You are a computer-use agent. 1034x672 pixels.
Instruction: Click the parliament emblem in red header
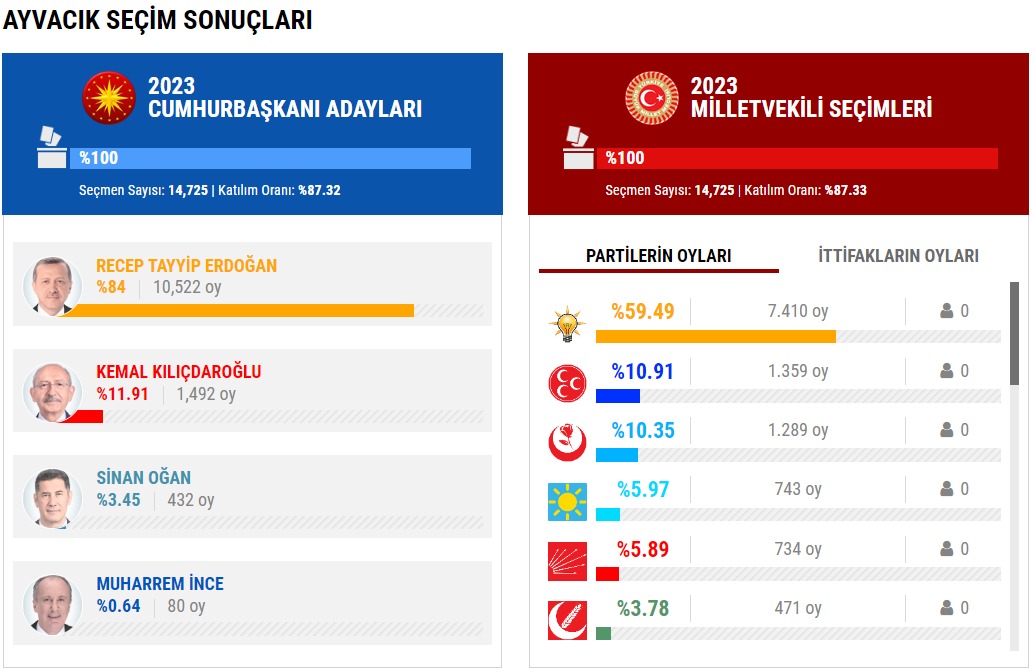coord(652,98)
